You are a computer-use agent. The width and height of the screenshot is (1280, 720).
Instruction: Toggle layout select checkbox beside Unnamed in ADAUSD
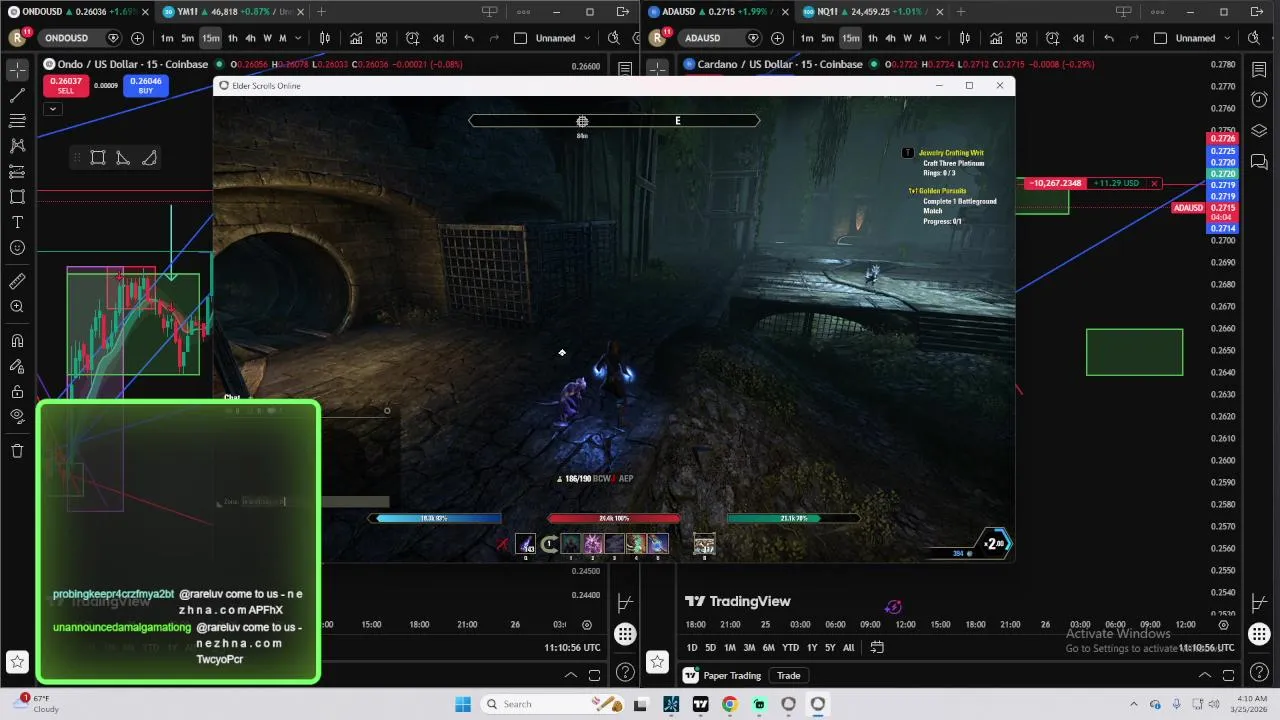[x=1160, y=38]
